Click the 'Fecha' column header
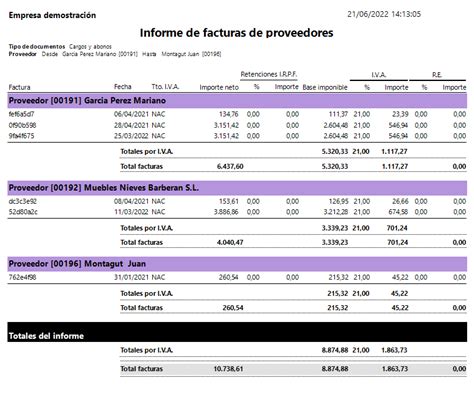Image resolution: width=474 pixels, height=393 pixels. (123, 87)
